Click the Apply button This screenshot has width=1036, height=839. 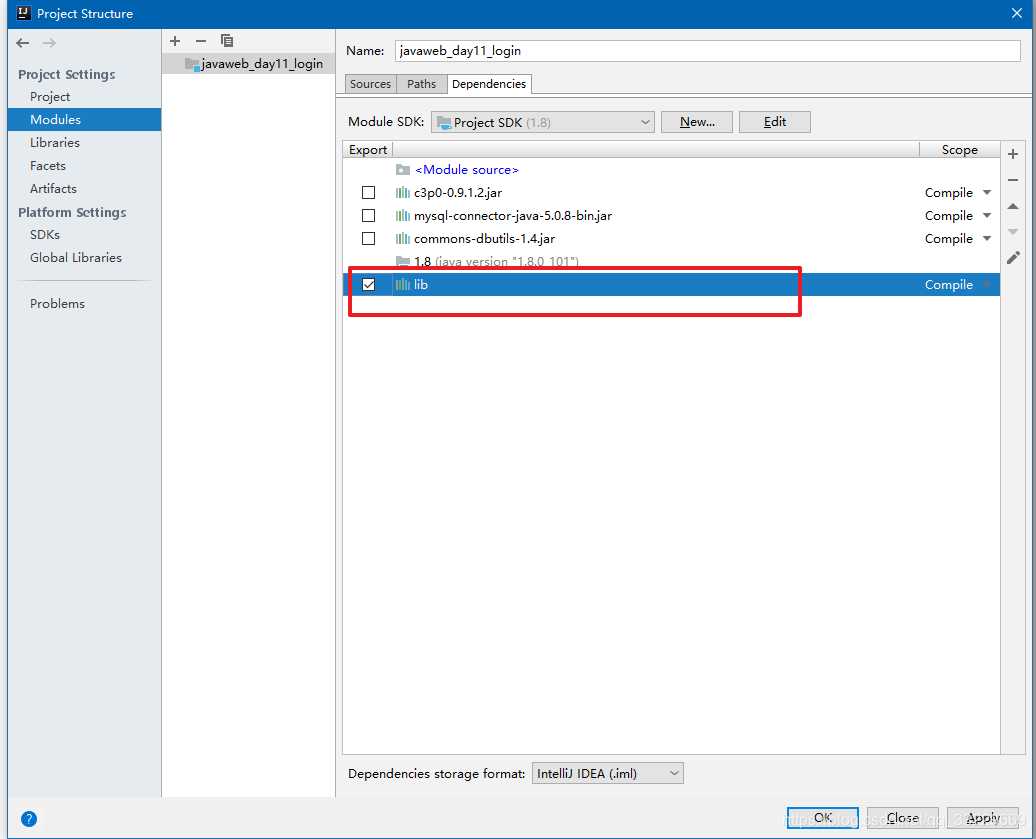click(x=982, y=818)
